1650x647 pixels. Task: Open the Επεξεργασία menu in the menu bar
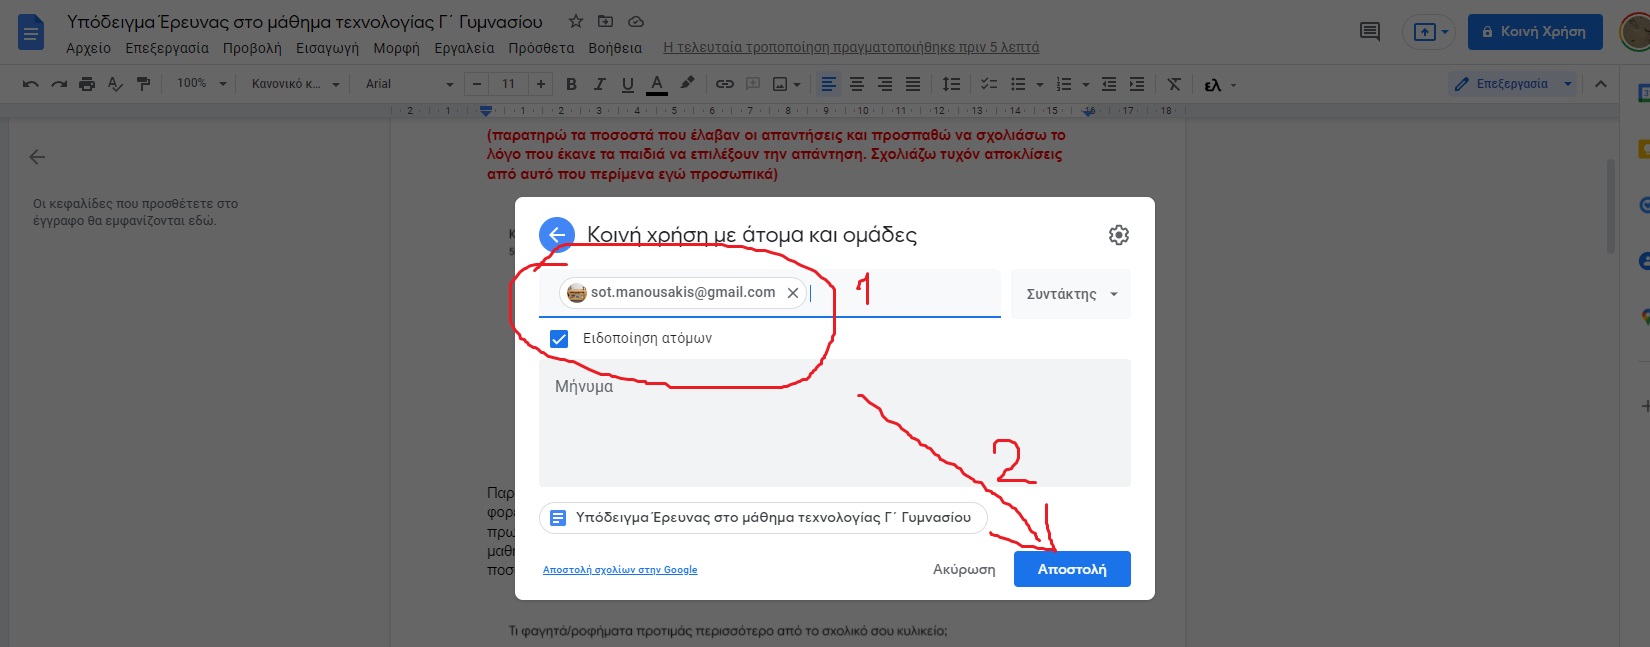[167, 48]
